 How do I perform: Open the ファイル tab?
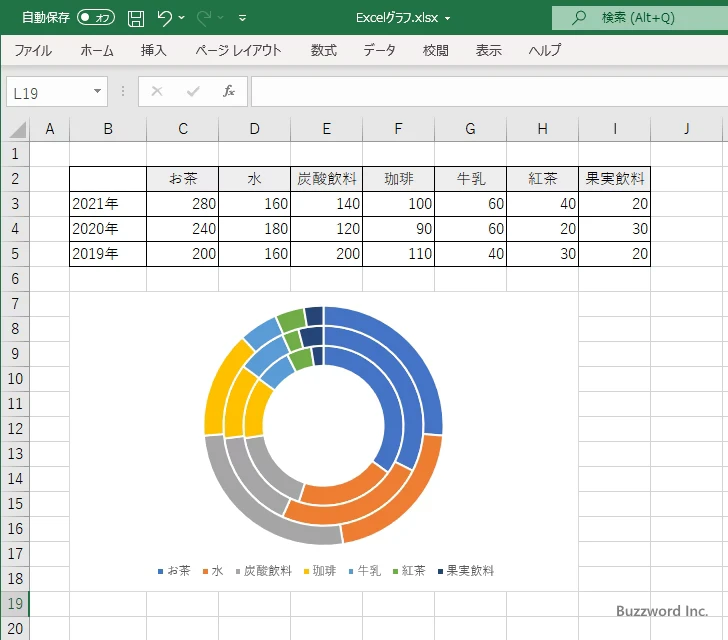click(x=33, y=50)
